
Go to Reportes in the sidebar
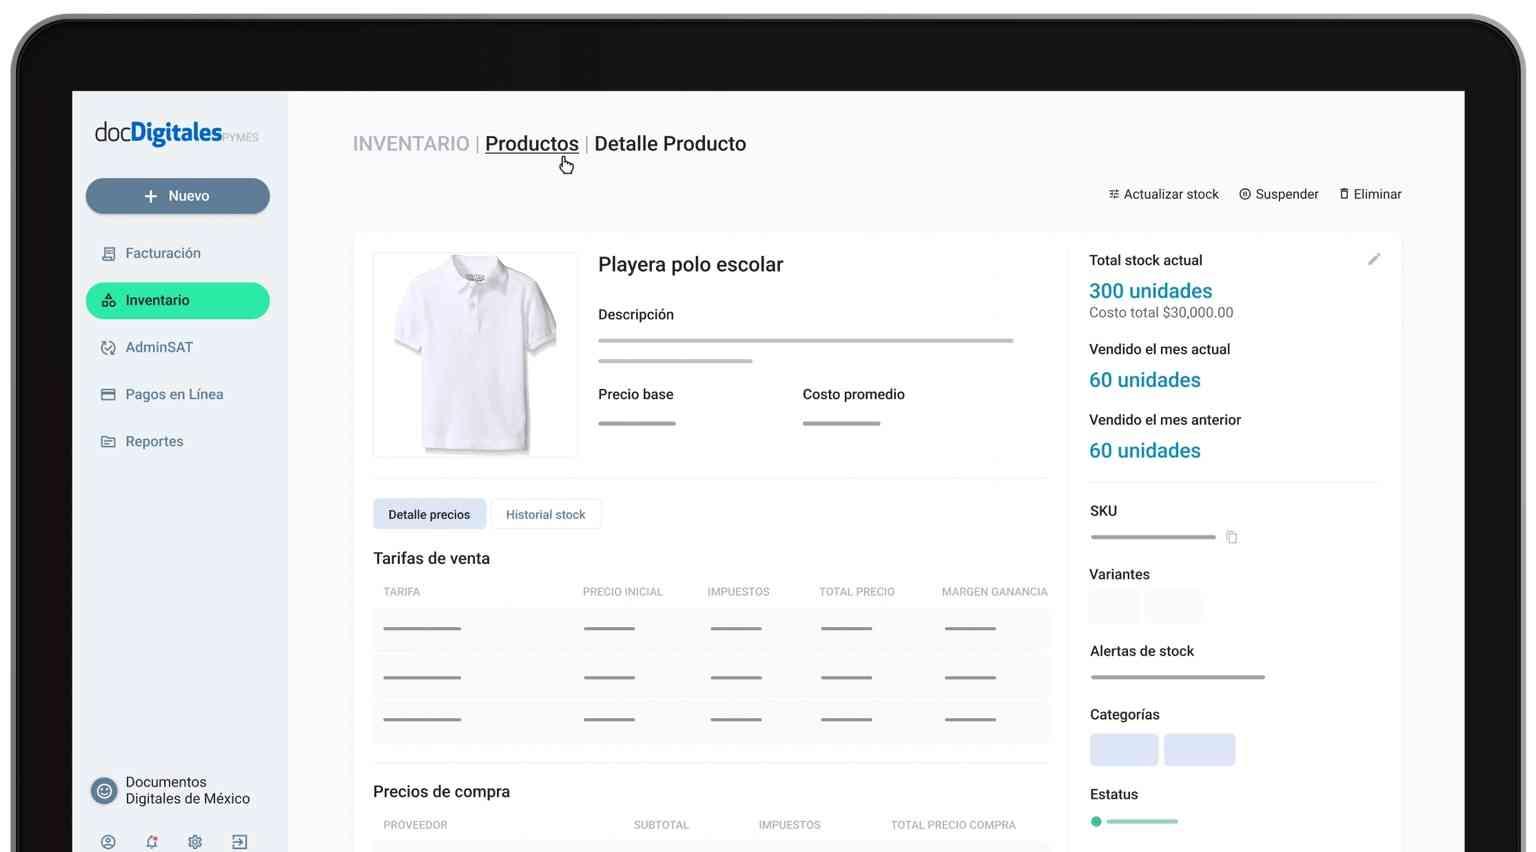tap(154, 442)
